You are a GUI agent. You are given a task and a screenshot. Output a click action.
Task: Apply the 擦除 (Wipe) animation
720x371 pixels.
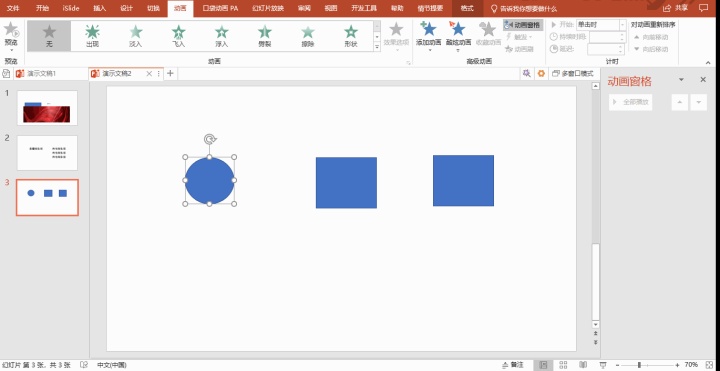[x=308, y=36]
